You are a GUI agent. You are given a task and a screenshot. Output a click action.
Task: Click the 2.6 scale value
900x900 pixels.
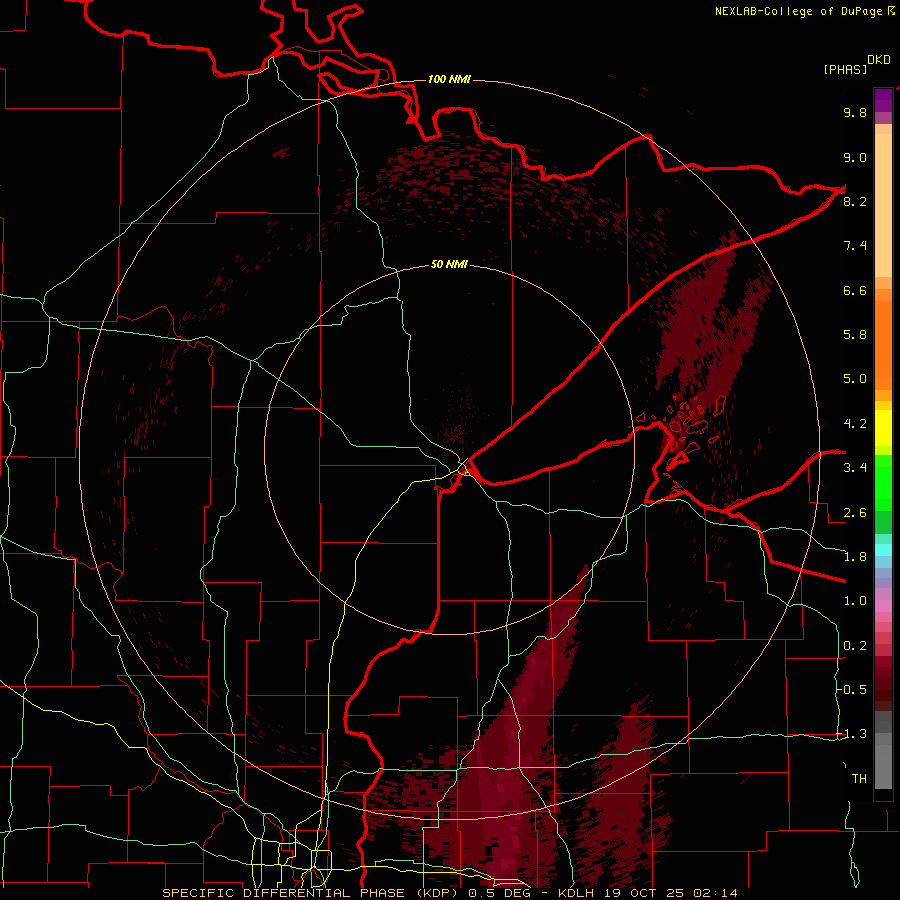855,513
